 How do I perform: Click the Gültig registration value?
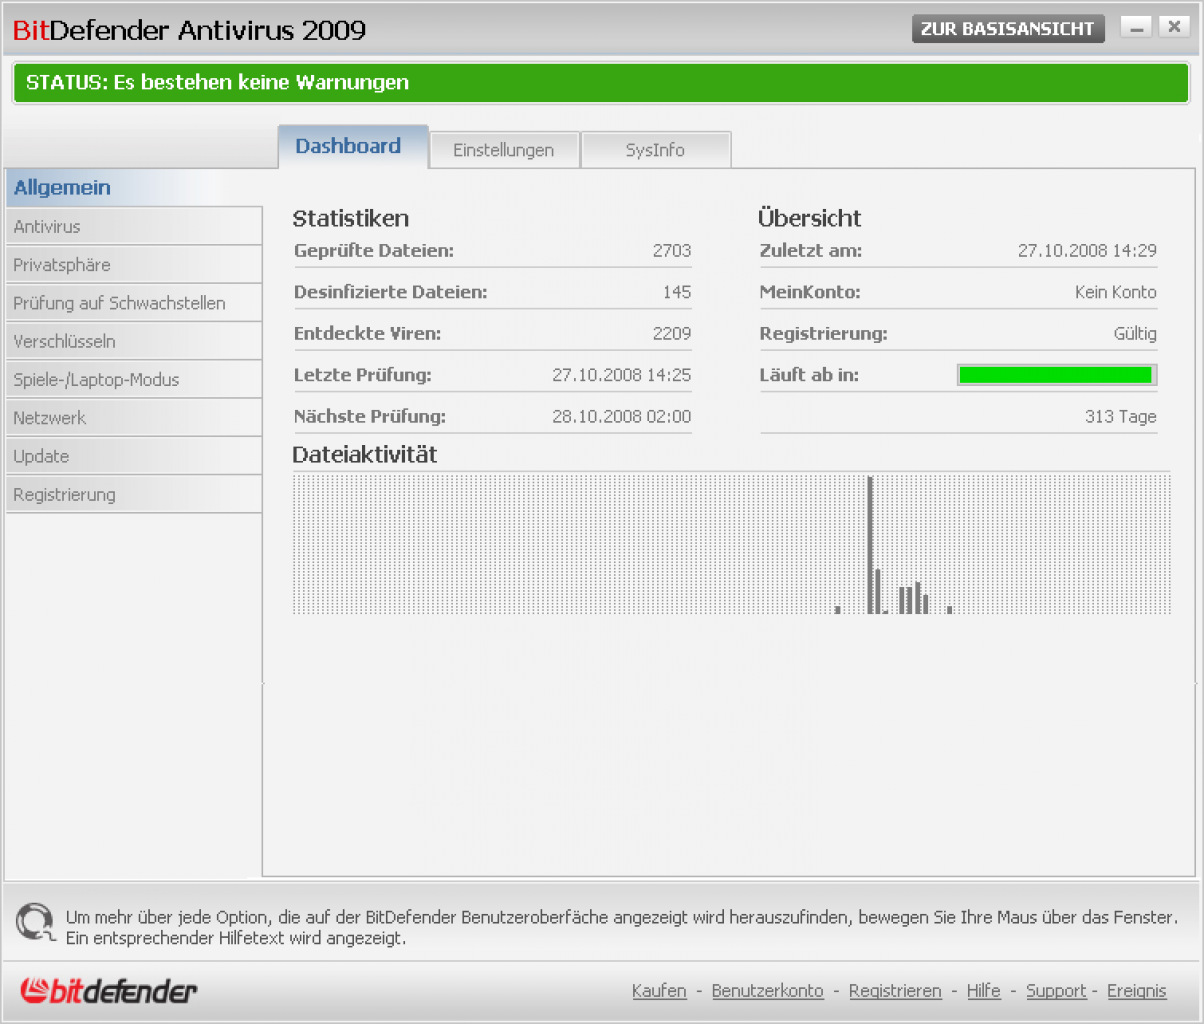click(x=1135, y=334)
